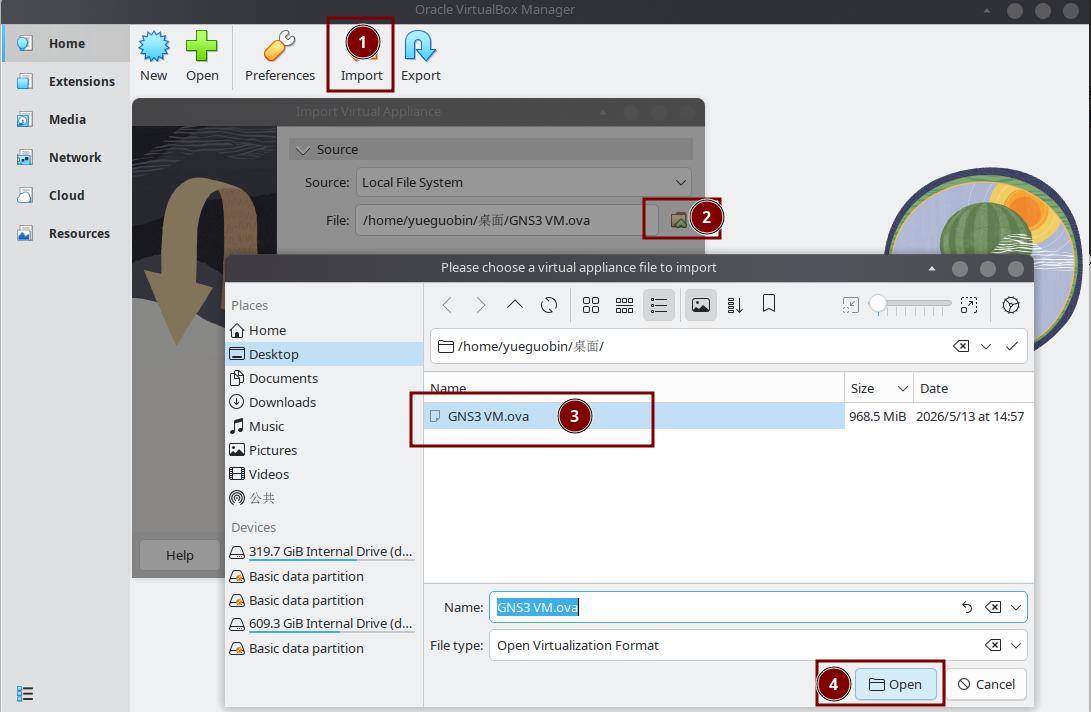The image size is (1091, 712).
Task: Open Media in the sidebar
Action: pyautogui.click(x=67, y=119)
